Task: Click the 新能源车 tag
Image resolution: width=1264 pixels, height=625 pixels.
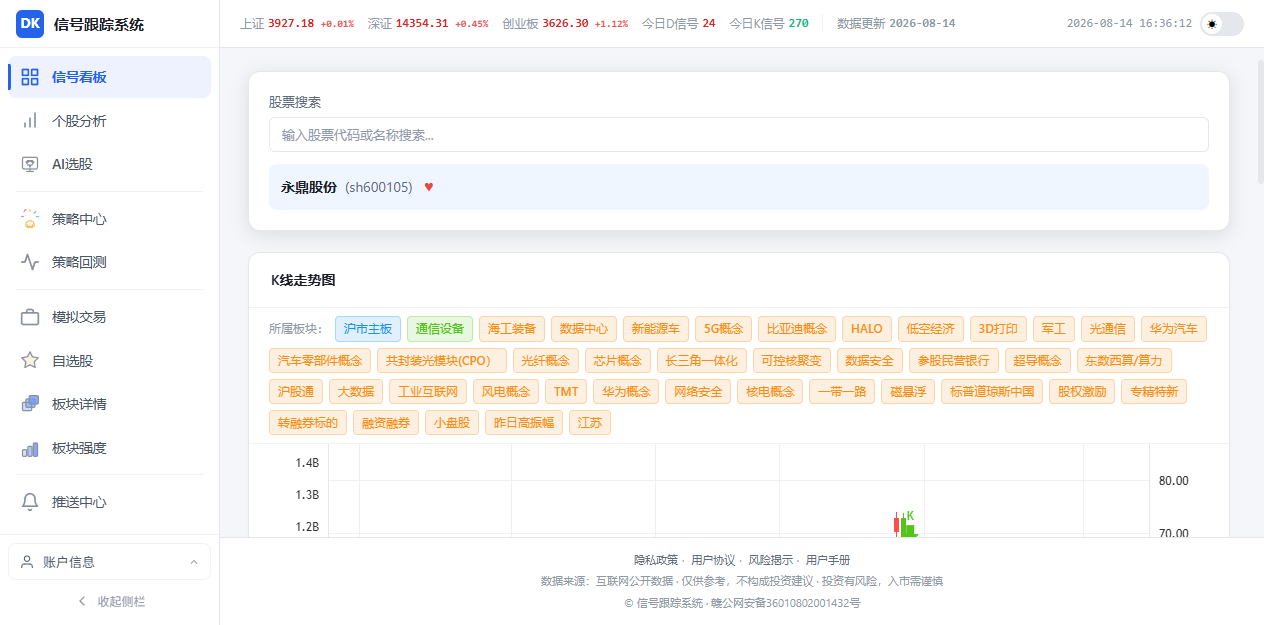Action: pyautogui.click(x=656, y=328)
